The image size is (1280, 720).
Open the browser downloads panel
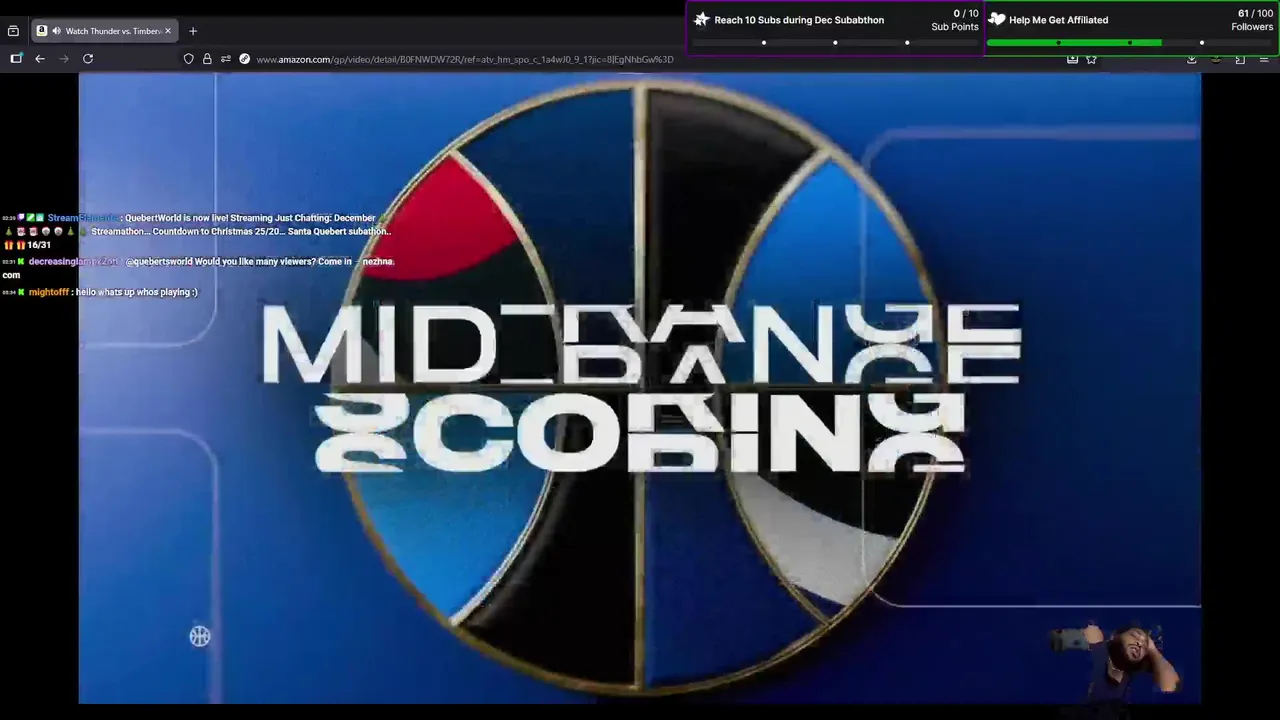click(x=1192, y=59)
